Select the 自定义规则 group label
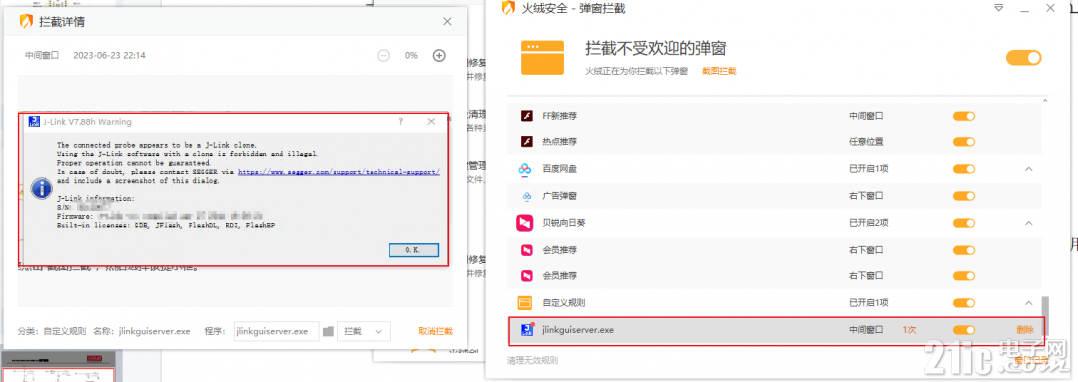 point(564,302)
